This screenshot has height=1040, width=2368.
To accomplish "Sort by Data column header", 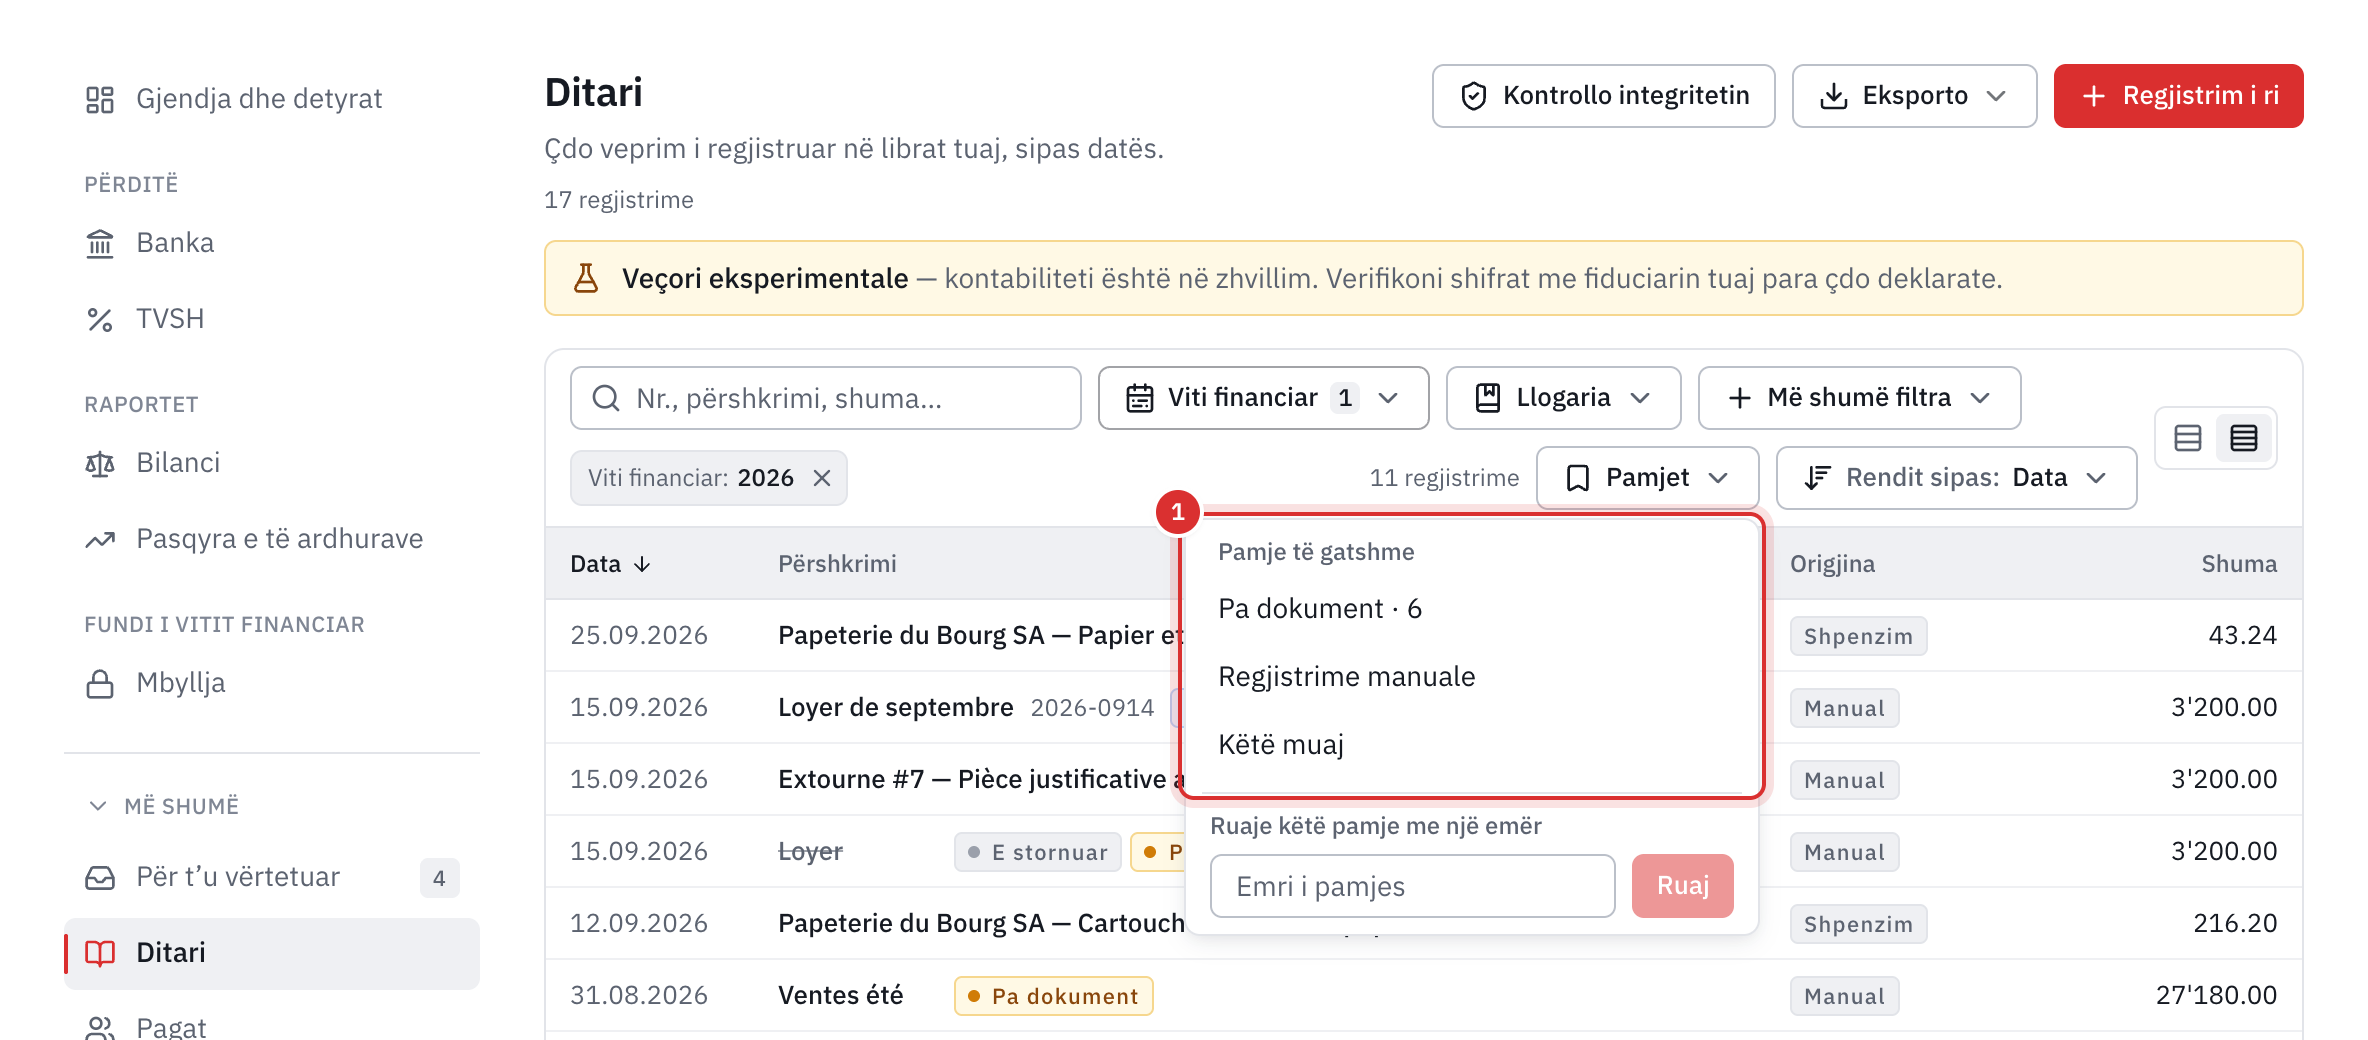I will tap(611, 564).
